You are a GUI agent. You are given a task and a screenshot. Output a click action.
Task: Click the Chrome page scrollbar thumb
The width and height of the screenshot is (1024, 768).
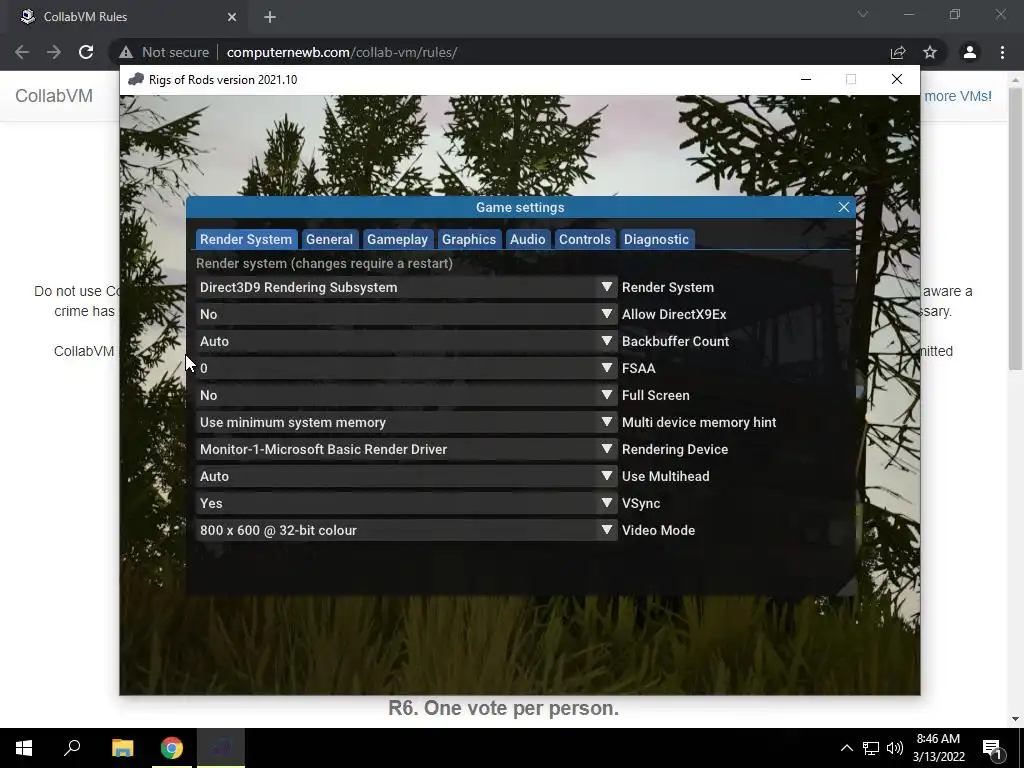coord(1016,229)
